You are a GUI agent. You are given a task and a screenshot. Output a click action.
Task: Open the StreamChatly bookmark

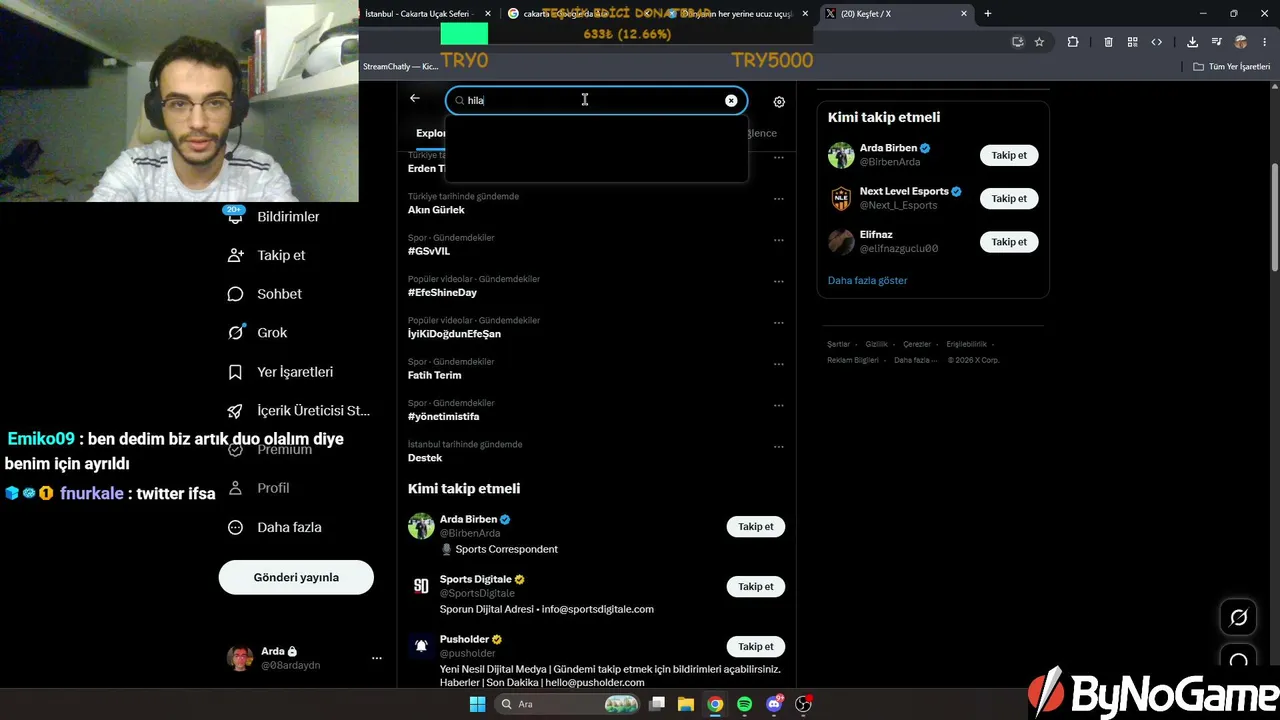point(400,66)
